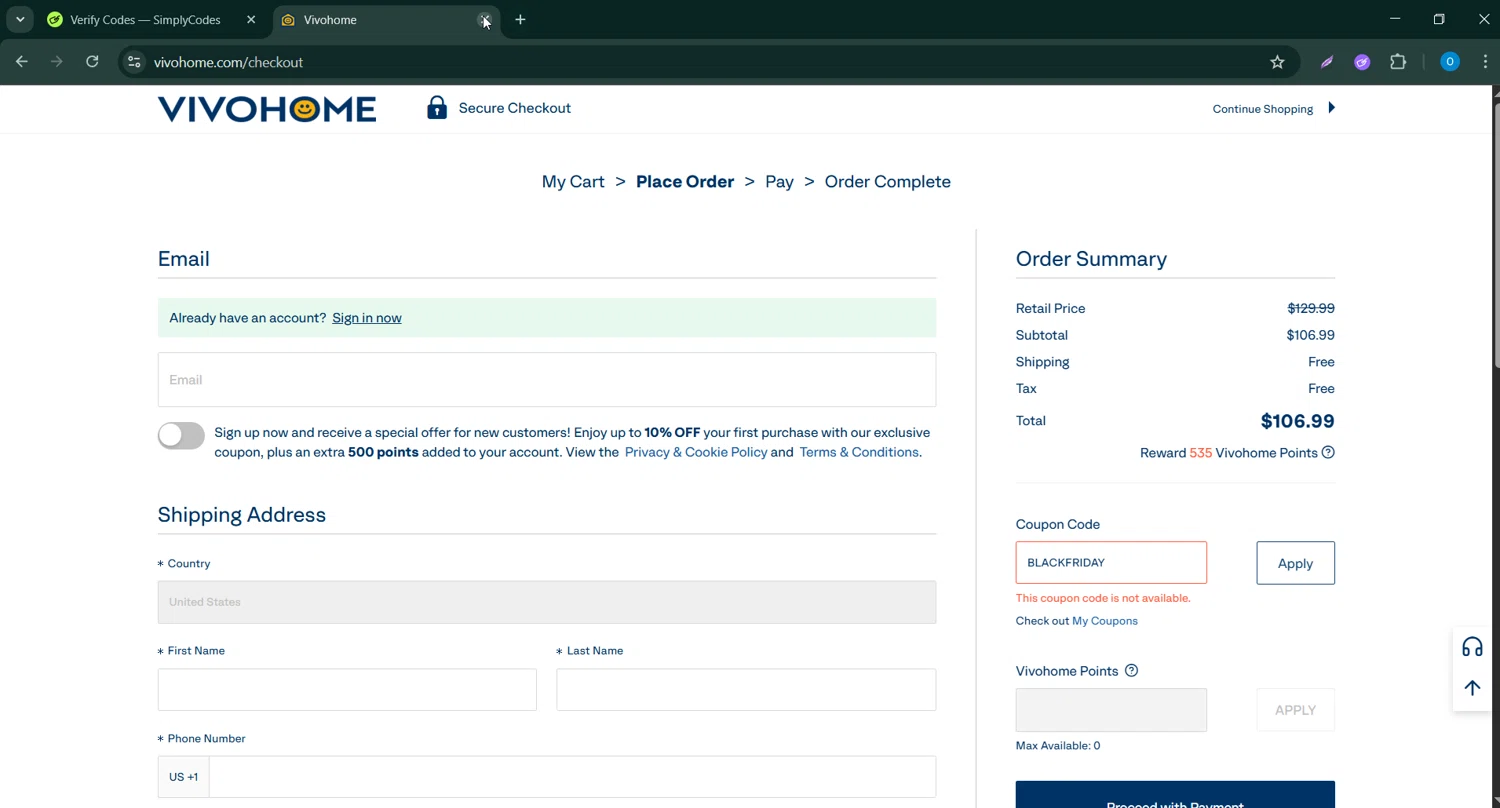Click the Pay breadcrumb step

click(x=779, y=182)
